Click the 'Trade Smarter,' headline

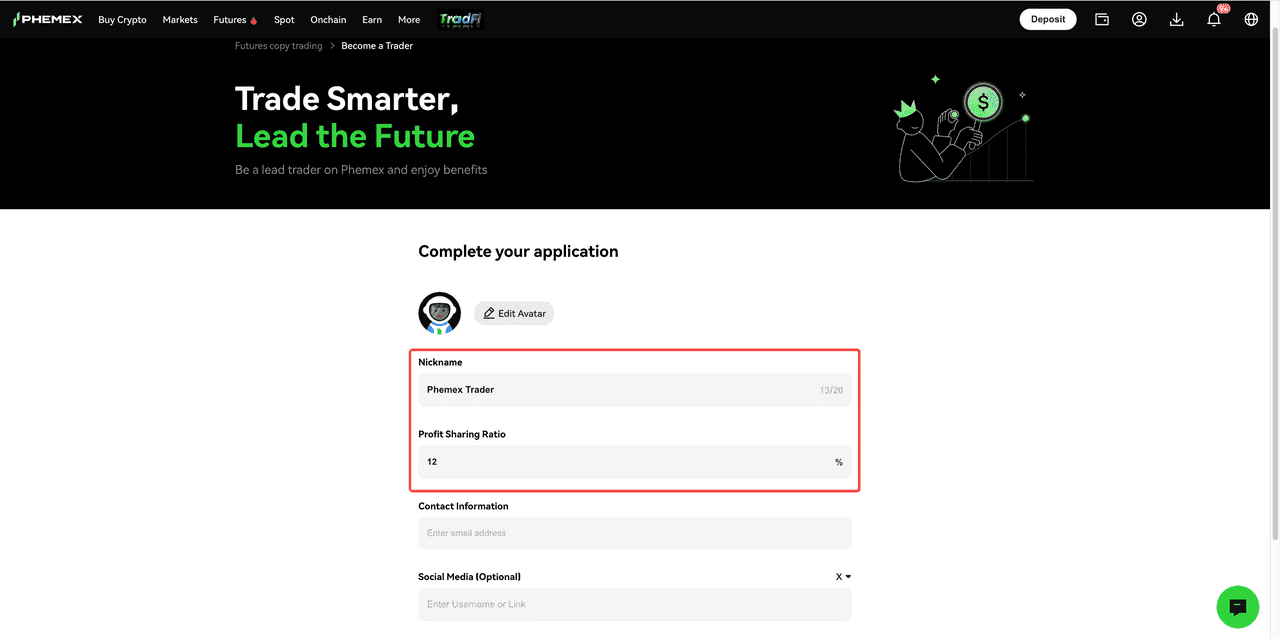click(346, 99)
